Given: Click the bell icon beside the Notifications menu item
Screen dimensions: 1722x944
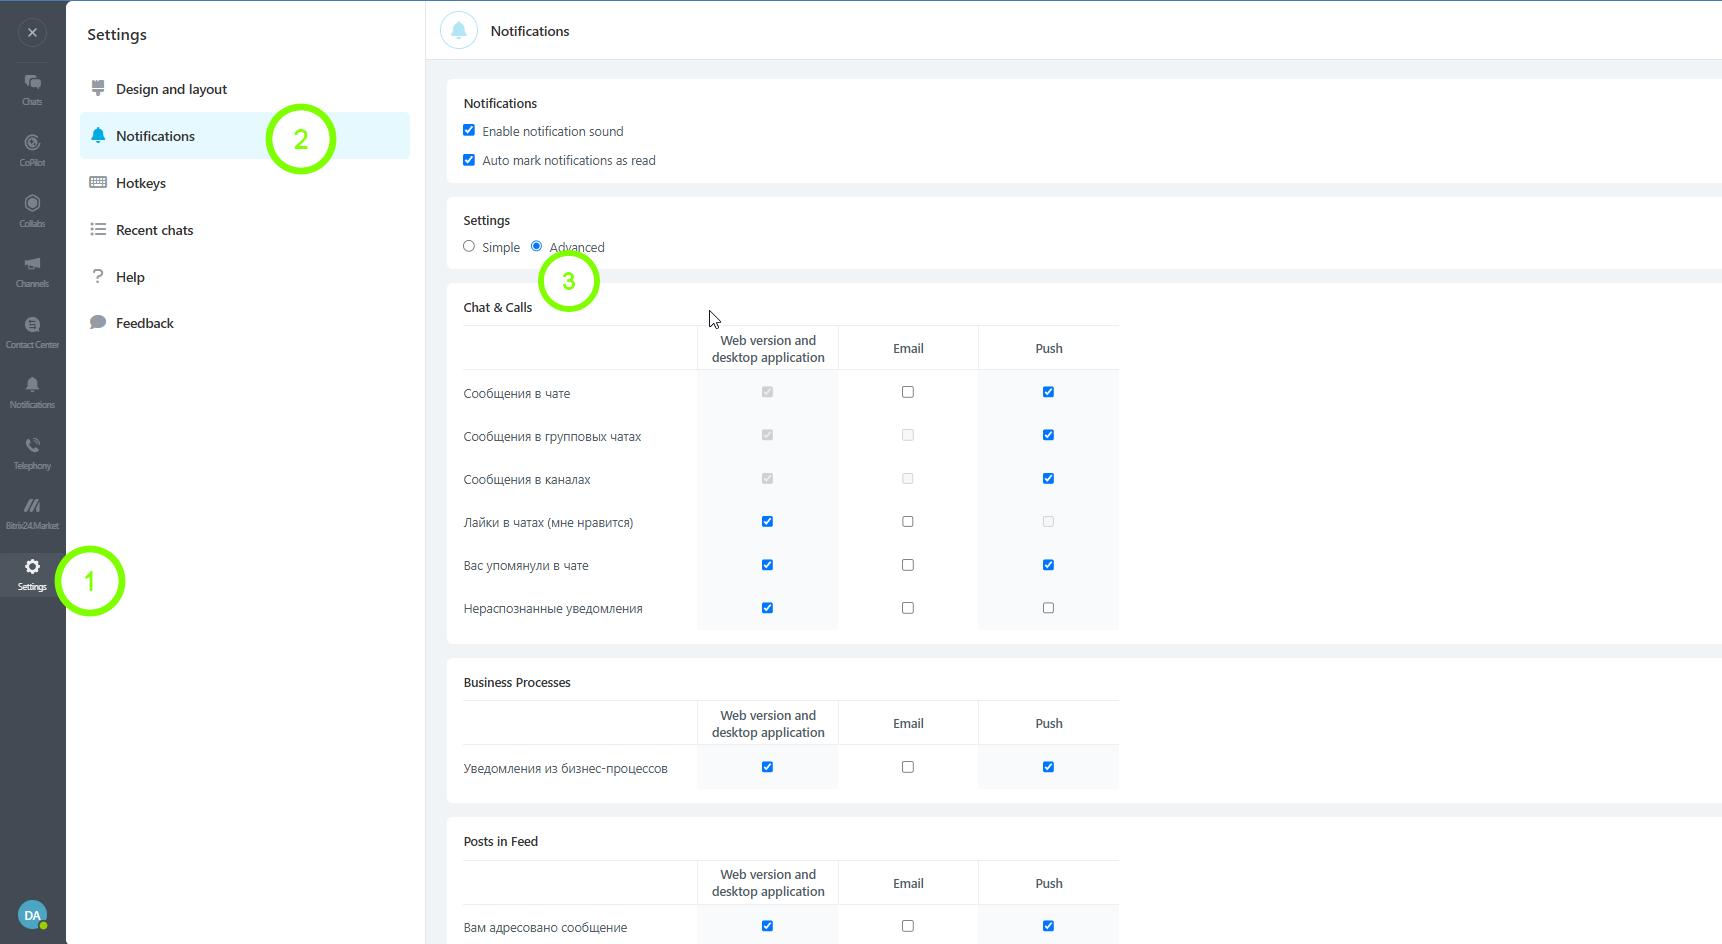Looking at the screenshot, I should pos(98,135).
